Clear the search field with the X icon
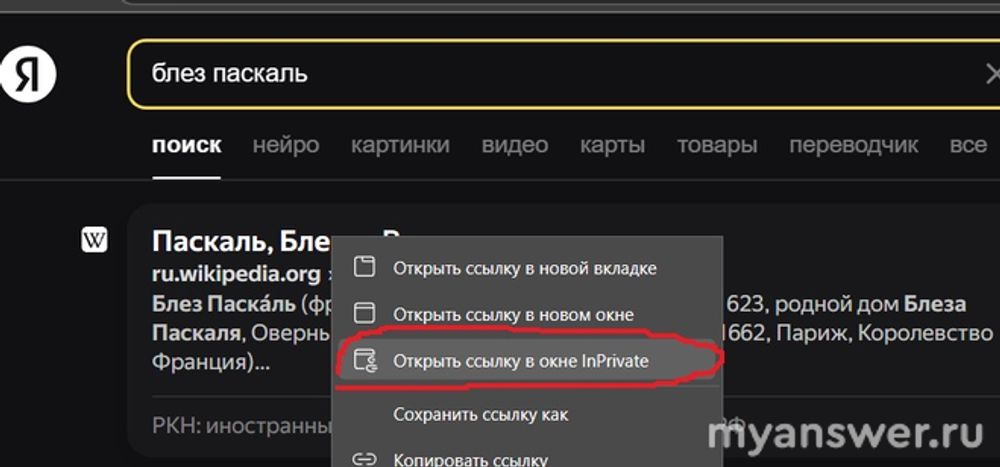This screenshot has width=1000, height=467. [x=992, y=74]
